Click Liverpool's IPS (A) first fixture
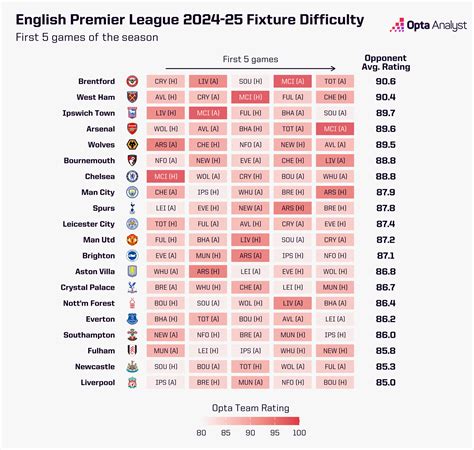 (166, 382)
